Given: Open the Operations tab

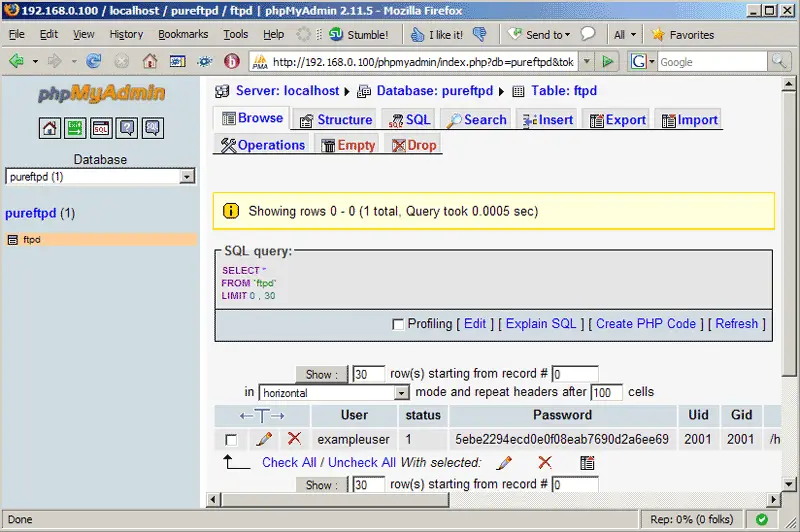Looking at the screenshot, I should [262, 145].
